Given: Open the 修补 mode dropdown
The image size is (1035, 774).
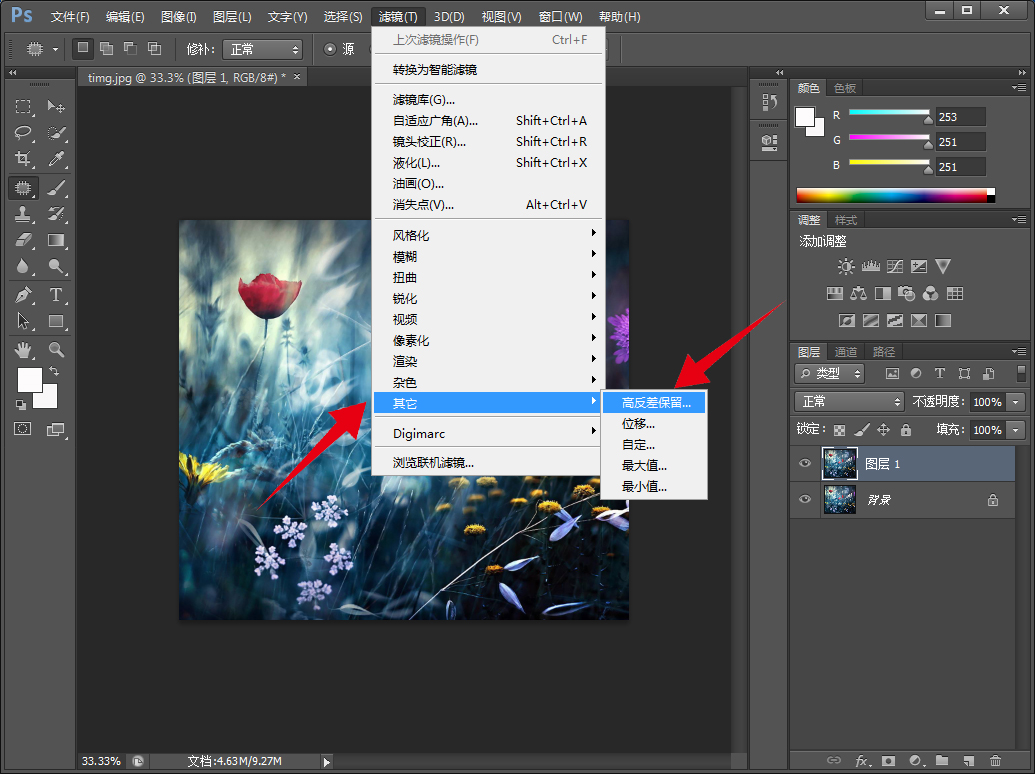Looking at the screenshot, I should tap(263, 49).
